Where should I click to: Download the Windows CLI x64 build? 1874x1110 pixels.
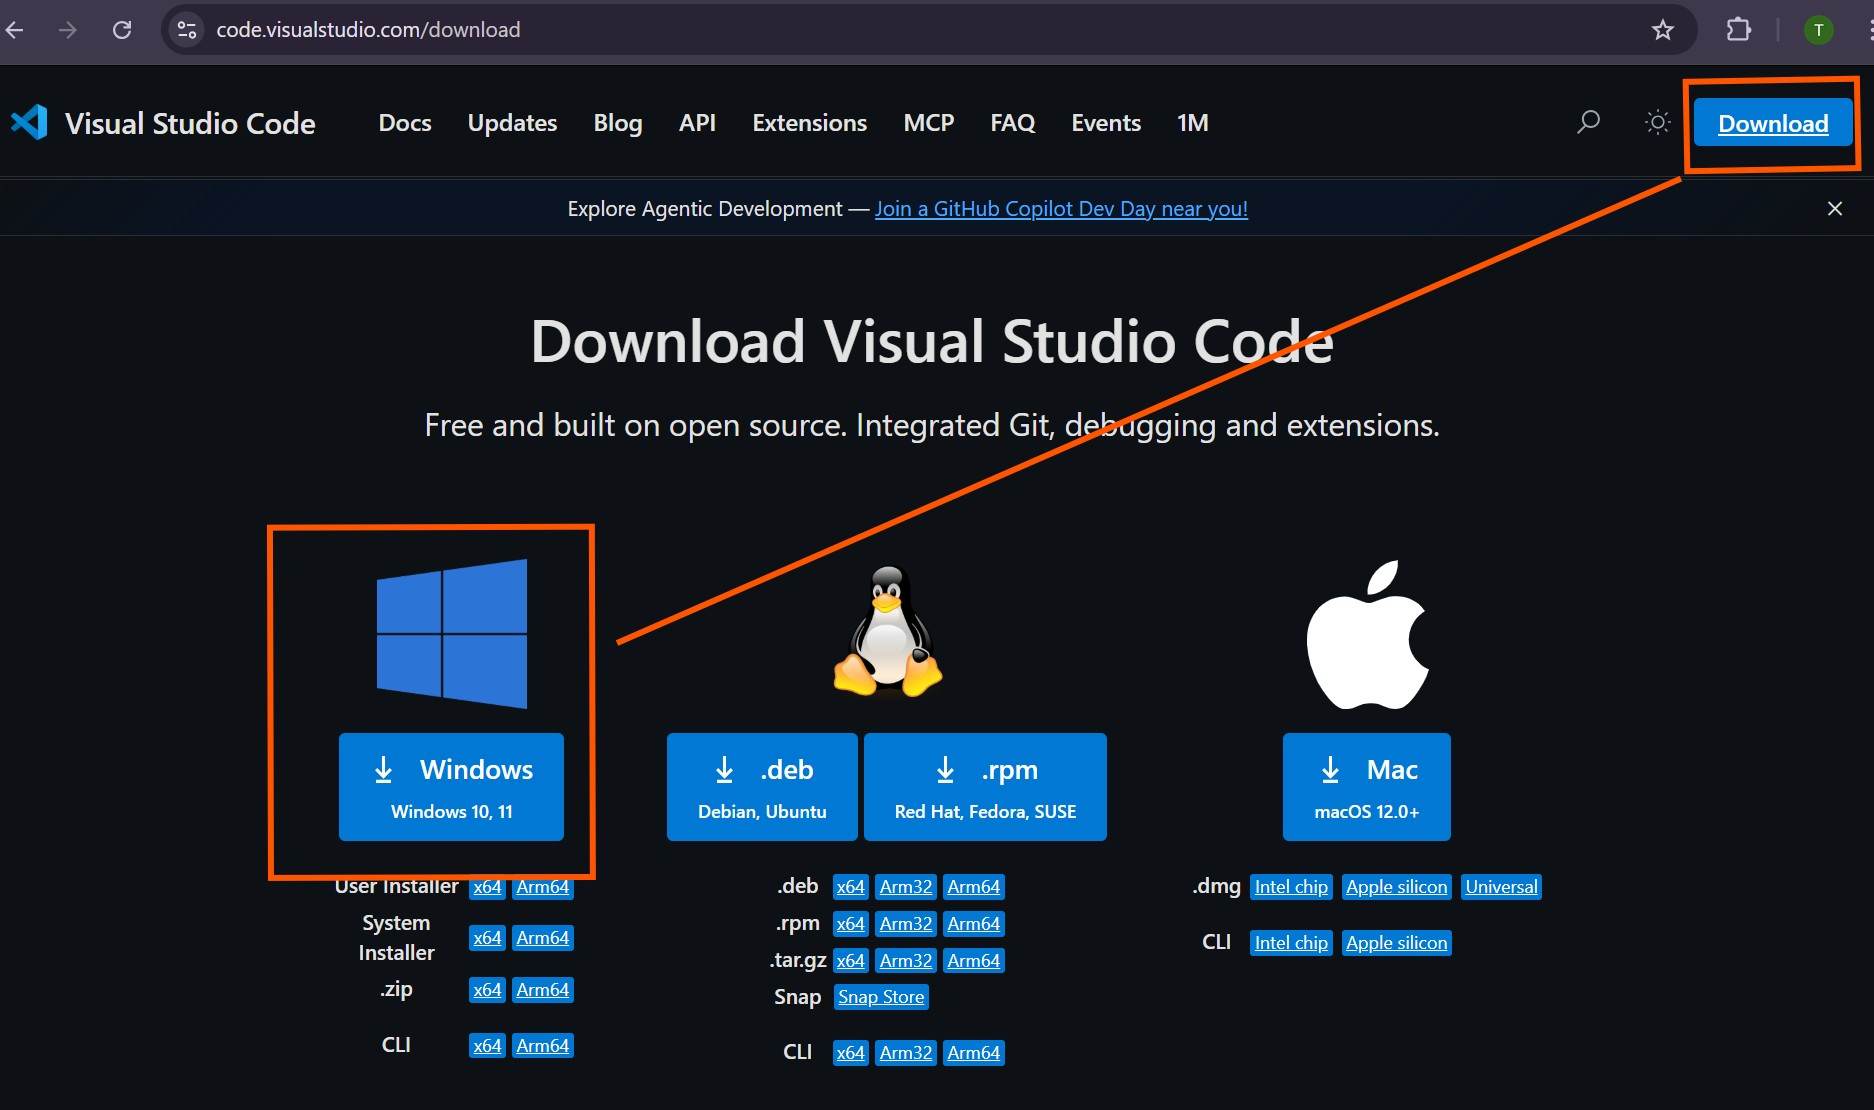(x=487, y=1046)
